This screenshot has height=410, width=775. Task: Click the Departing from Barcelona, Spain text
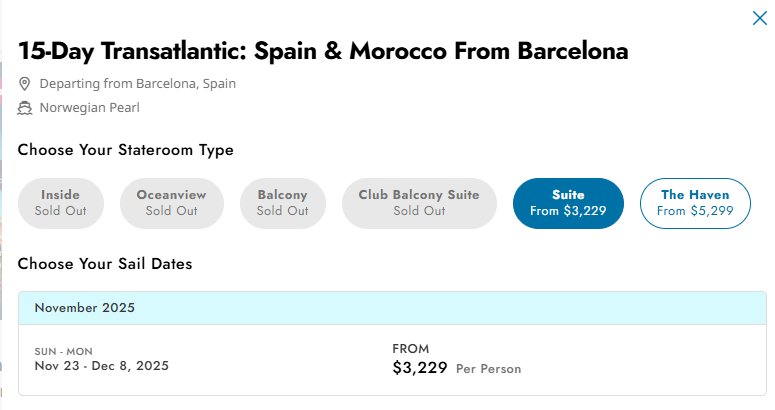coord(137,83)
